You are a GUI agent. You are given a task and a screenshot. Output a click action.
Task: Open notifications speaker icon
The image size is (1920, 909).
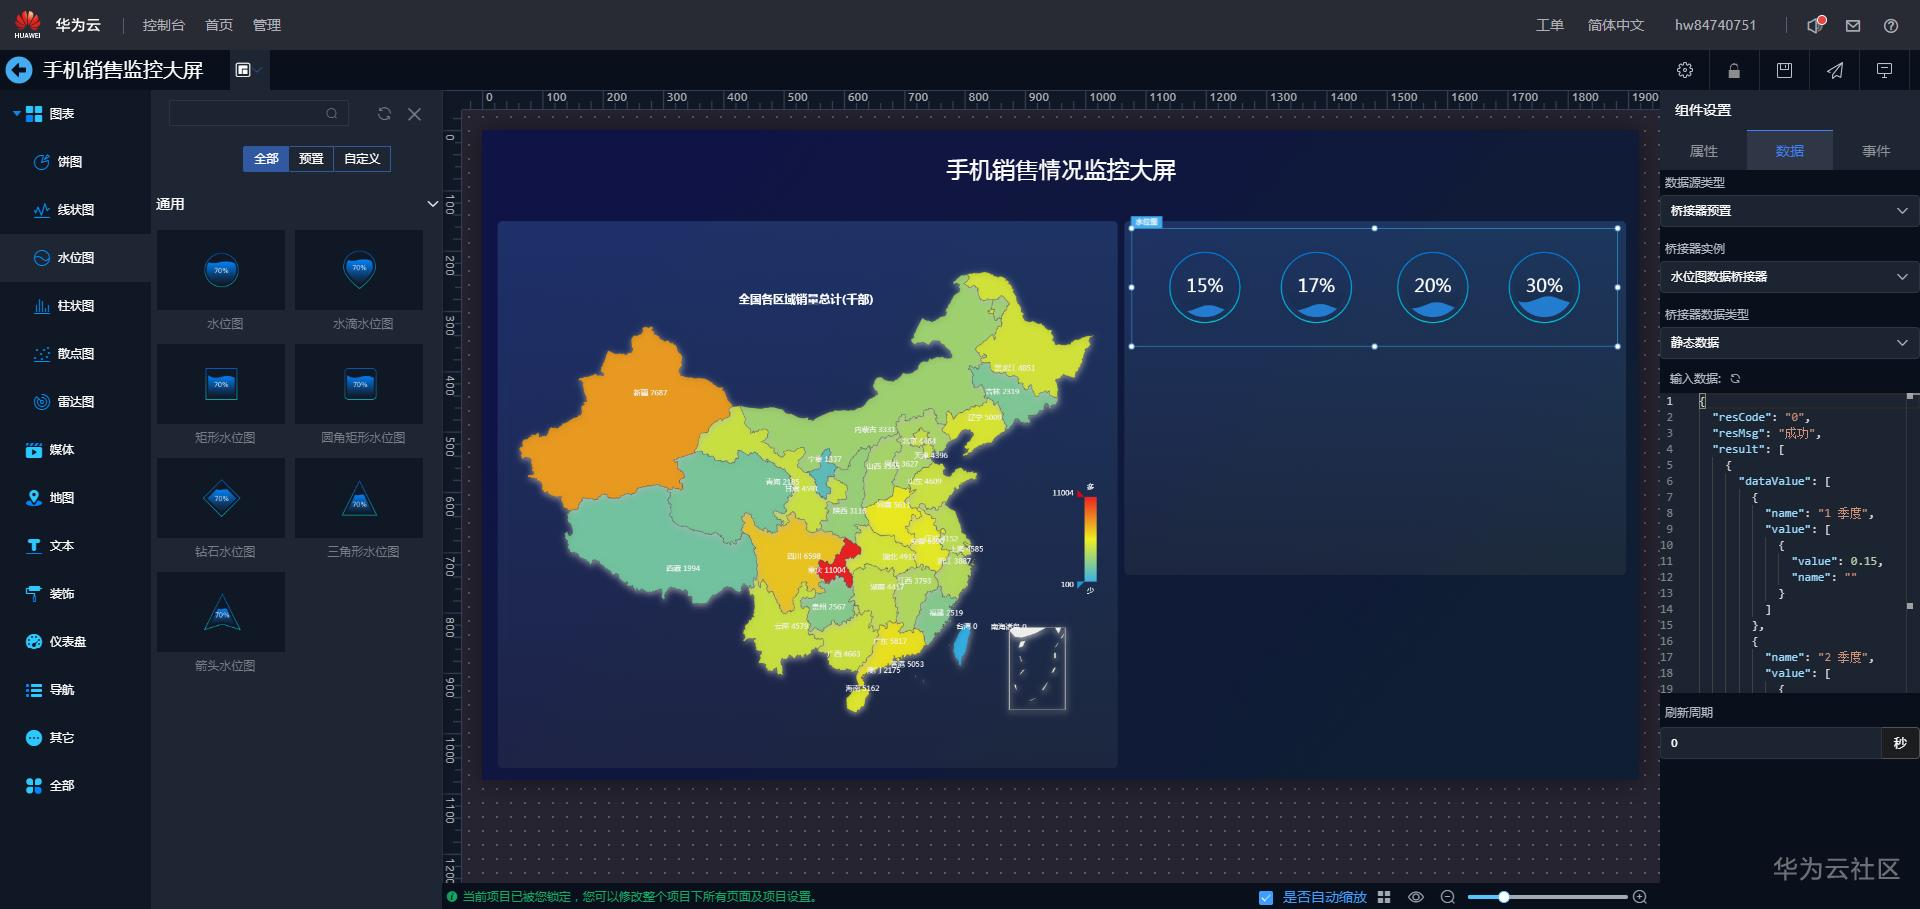pyautogui.click(x=1815, y=25)
